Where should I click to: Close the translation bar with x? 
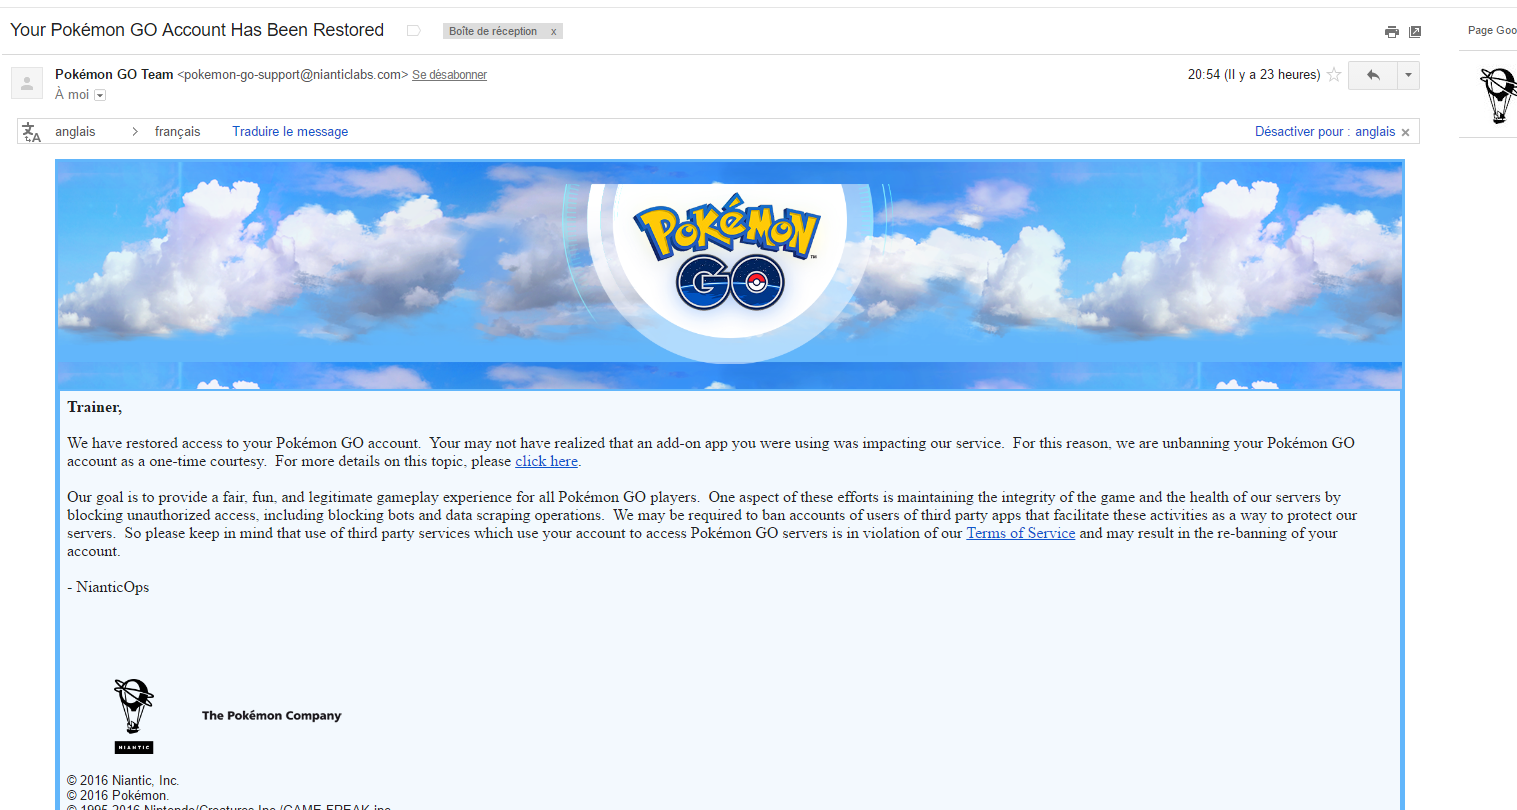click(1405, 132)
